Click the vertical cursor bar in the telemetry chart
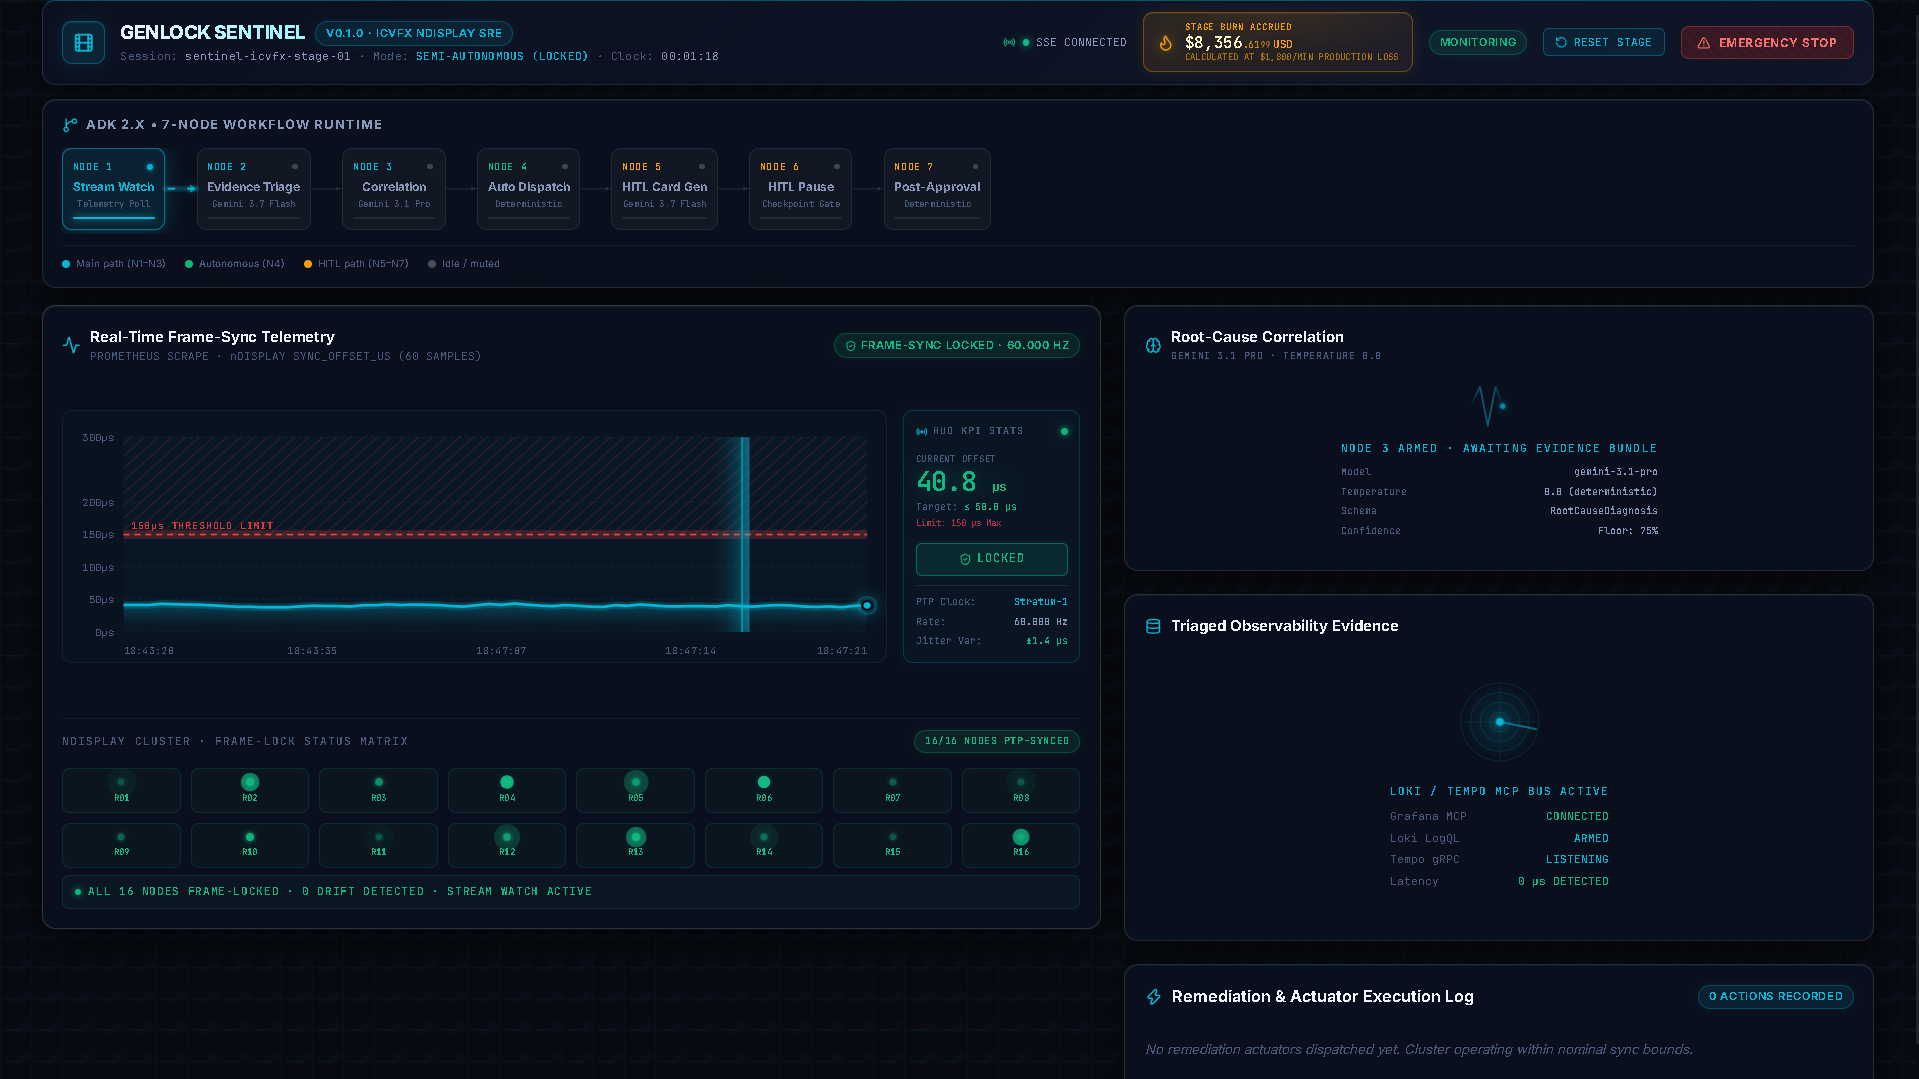This screenshot has width=1919, height=1079. [x=745, y=534]
